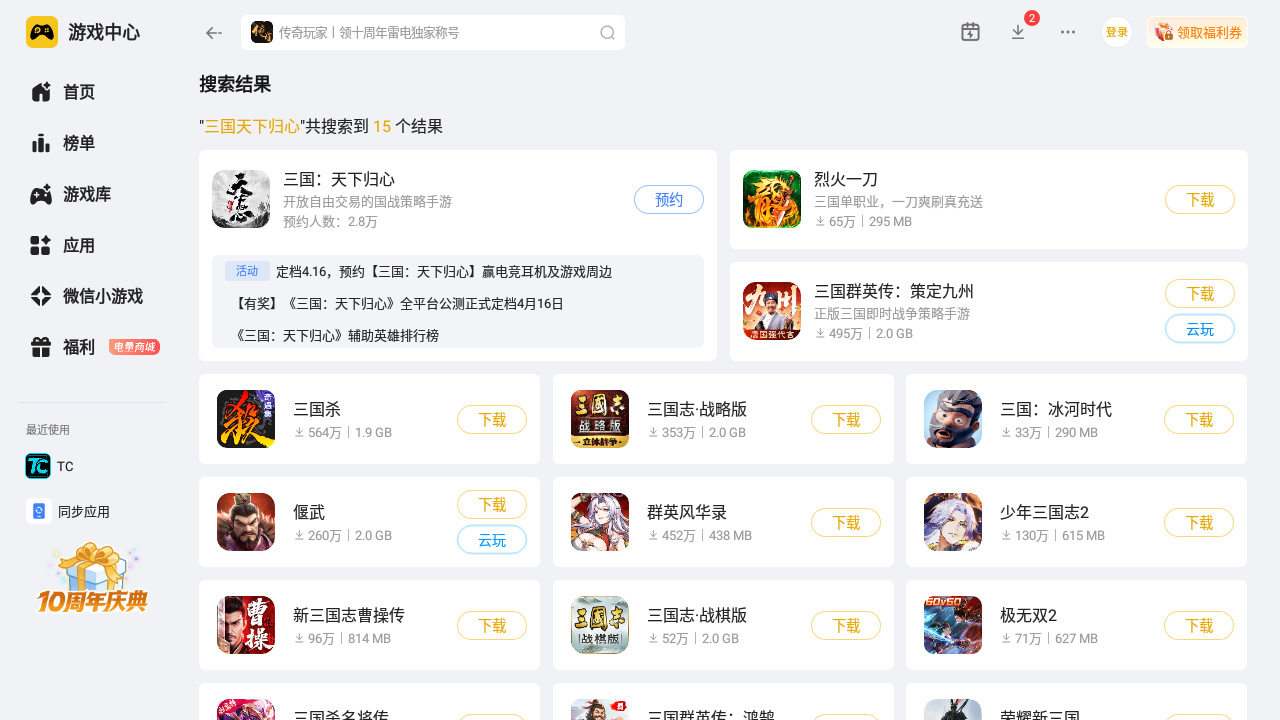Click the 游戏中心 logo icon
The width and height of the screenshot is (1280, 720).
pyautogui.click(x=42, y=32)
